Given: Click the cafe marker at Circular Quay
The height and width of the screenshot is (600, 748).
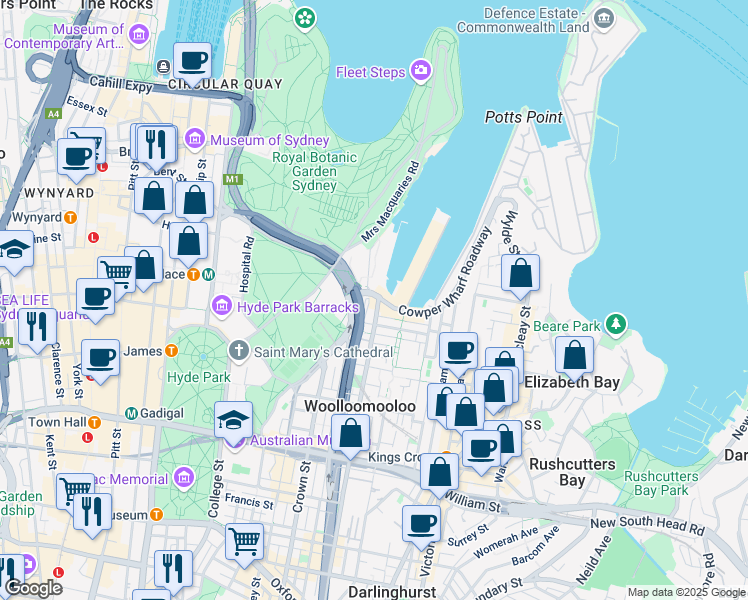Looking at the screenshot, I should pos(193,64).
